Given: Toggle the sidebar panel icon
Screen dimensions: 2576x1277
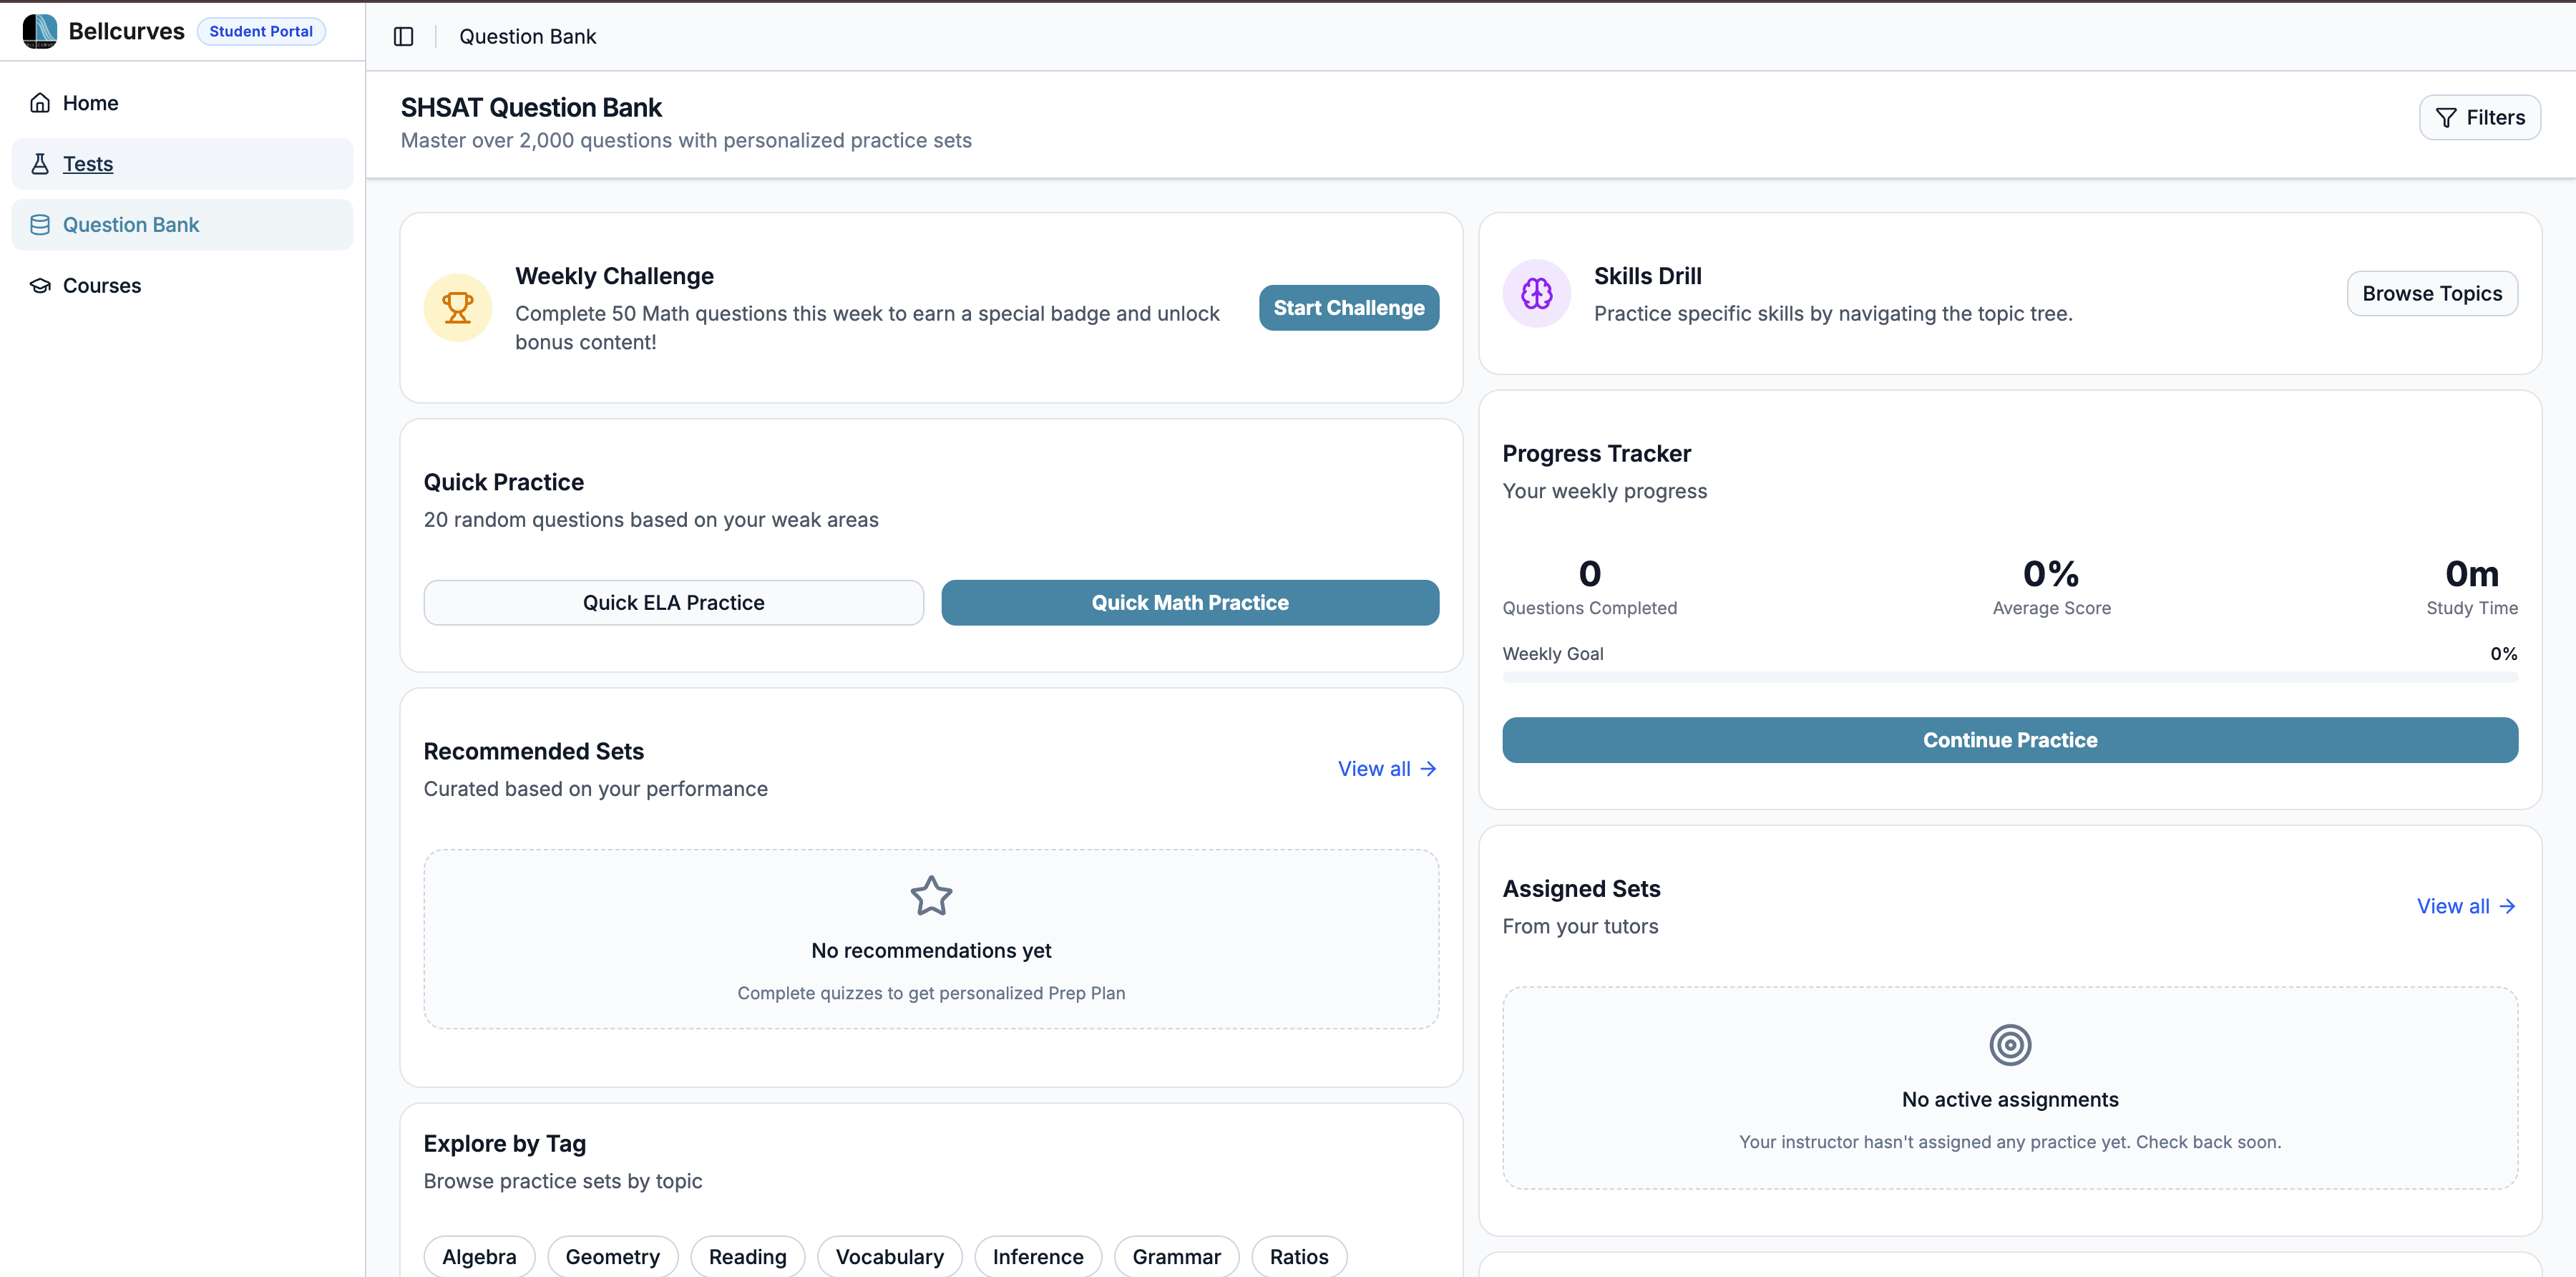Looking at the screenshot, I should (404, 37).
